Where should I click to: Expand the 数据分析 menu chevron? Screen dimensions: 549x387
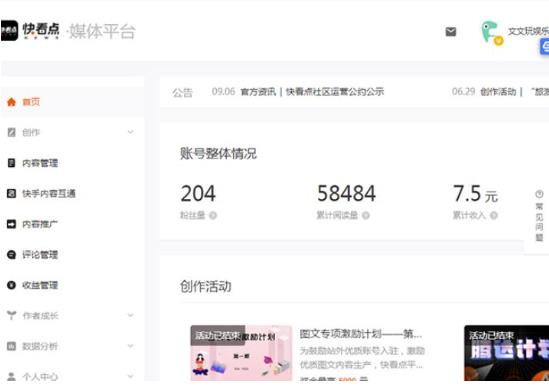131,346
